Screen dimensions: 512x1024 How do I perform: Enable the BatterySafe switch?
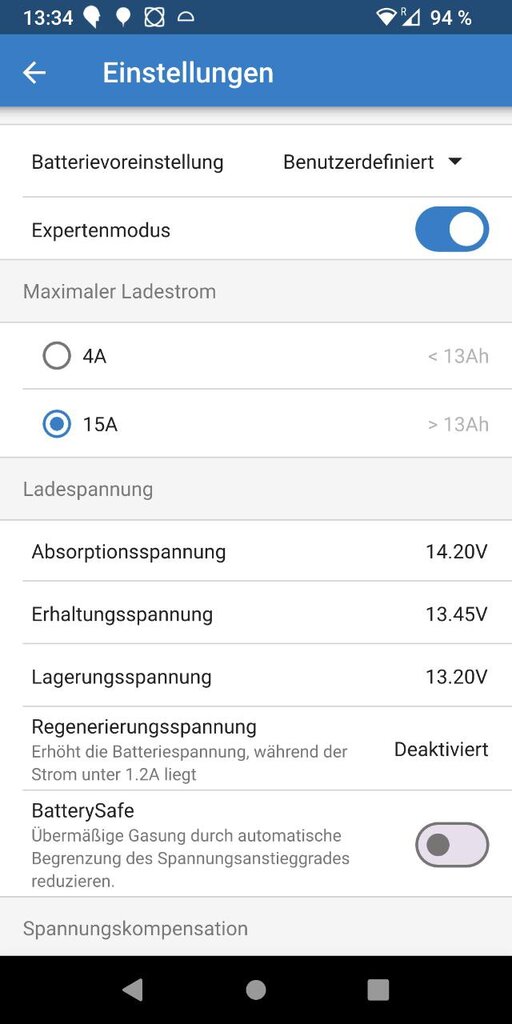pyautogui.click(x=452, y=844)
